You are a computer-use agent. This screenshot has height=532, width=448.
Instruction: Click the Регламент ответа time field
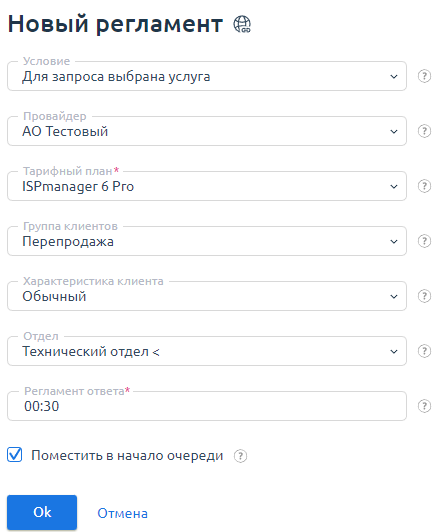[207, 406]
